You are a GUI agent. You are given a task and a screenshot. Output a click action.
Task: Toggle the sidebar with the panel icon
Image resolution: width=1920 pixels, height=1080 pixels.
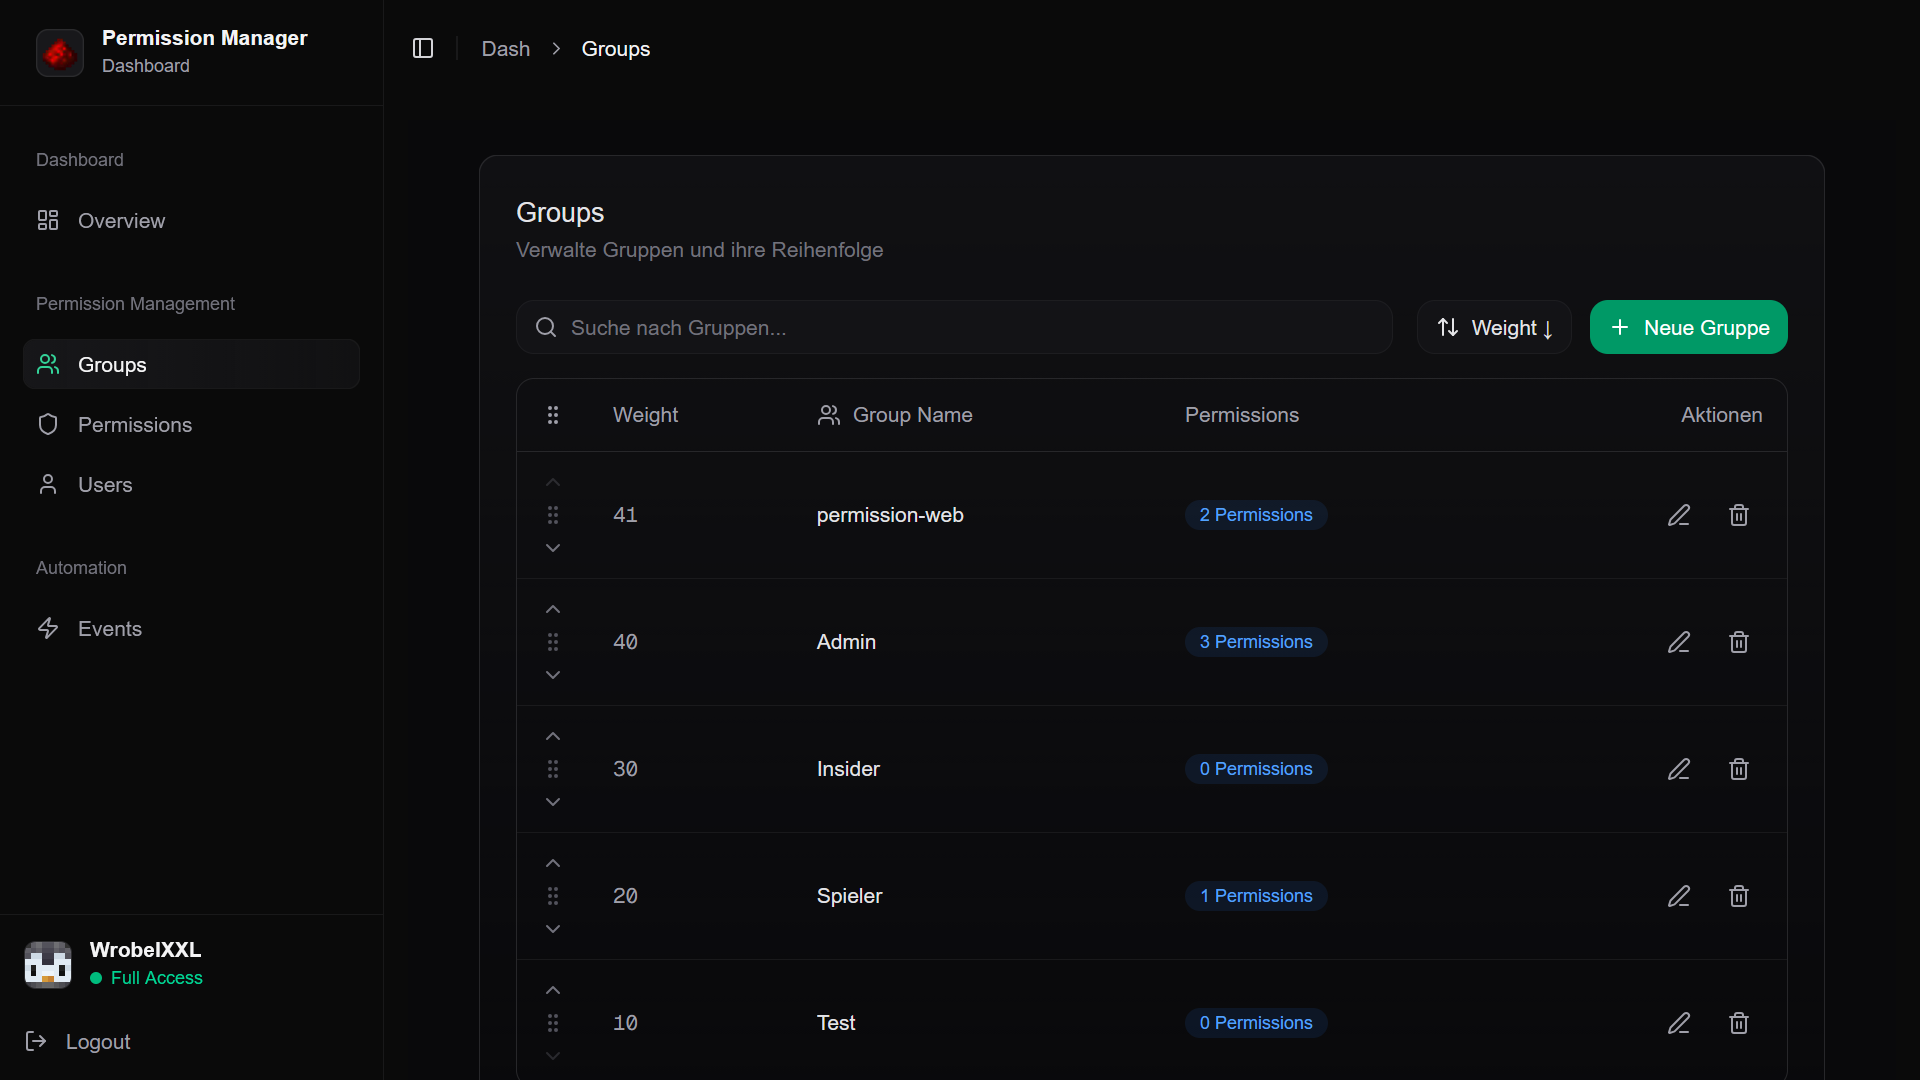(423, 48)
